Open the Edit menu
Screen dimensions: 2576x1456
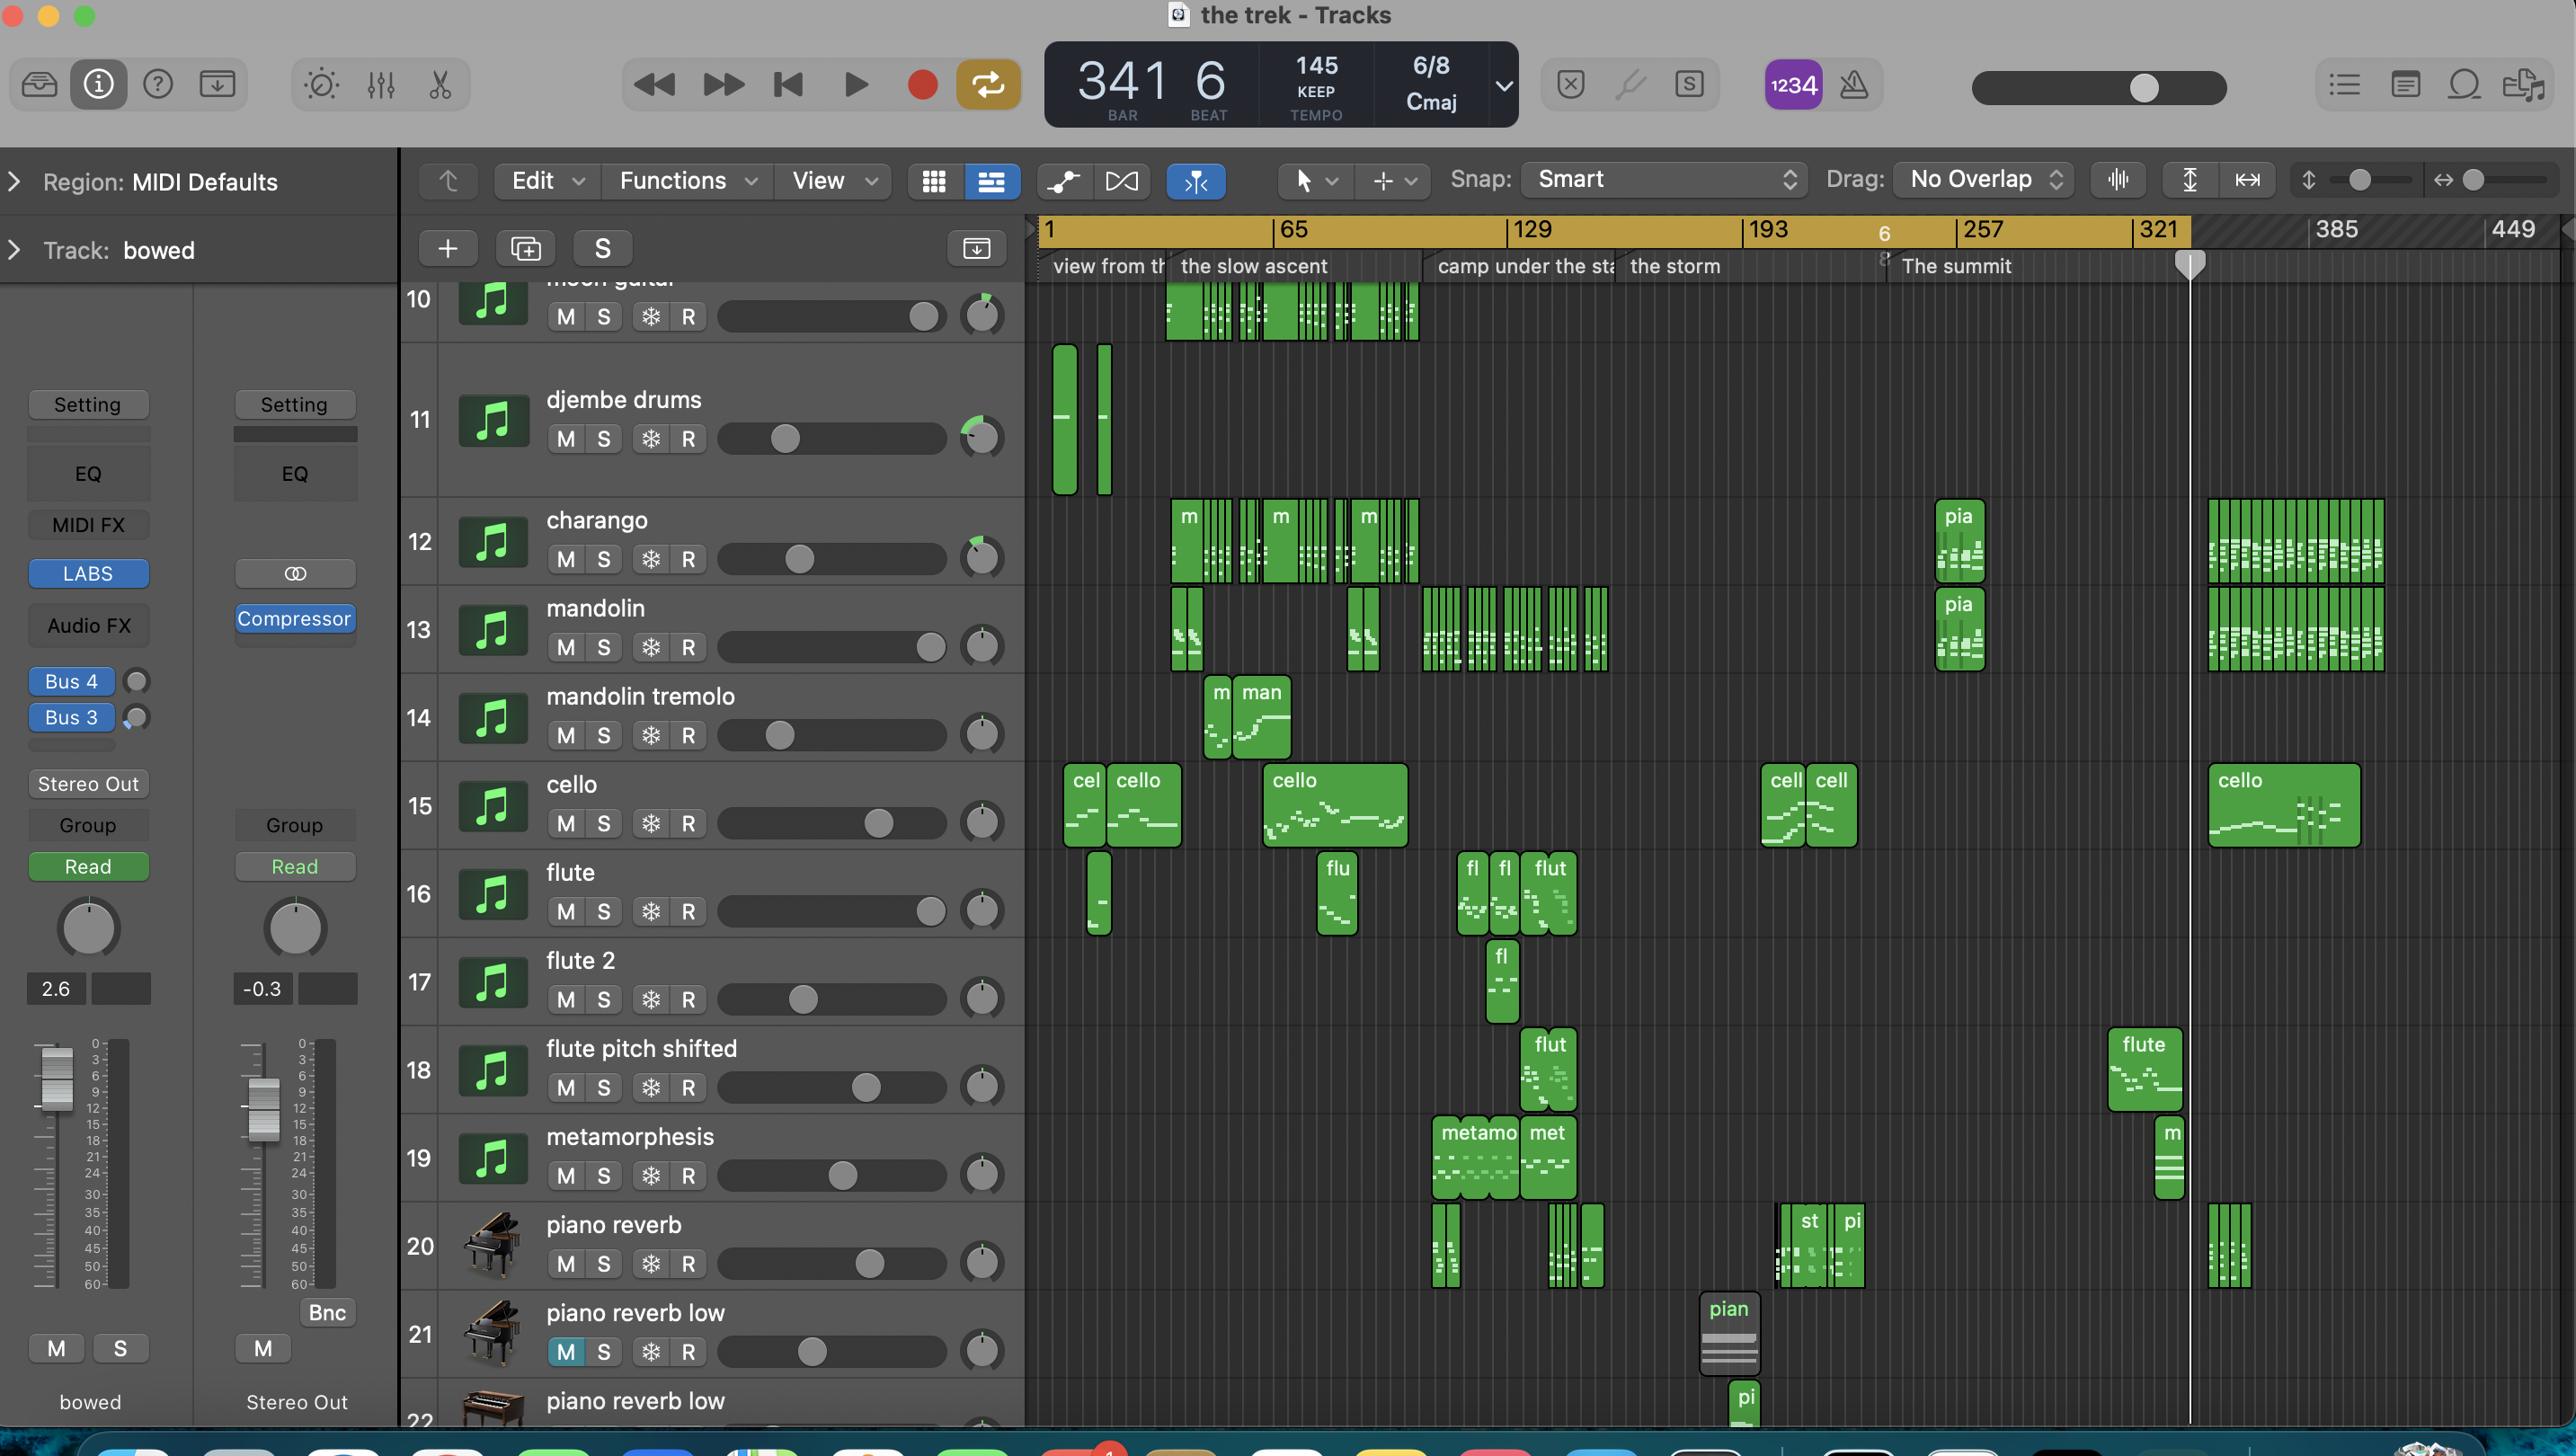click(546, 181)
